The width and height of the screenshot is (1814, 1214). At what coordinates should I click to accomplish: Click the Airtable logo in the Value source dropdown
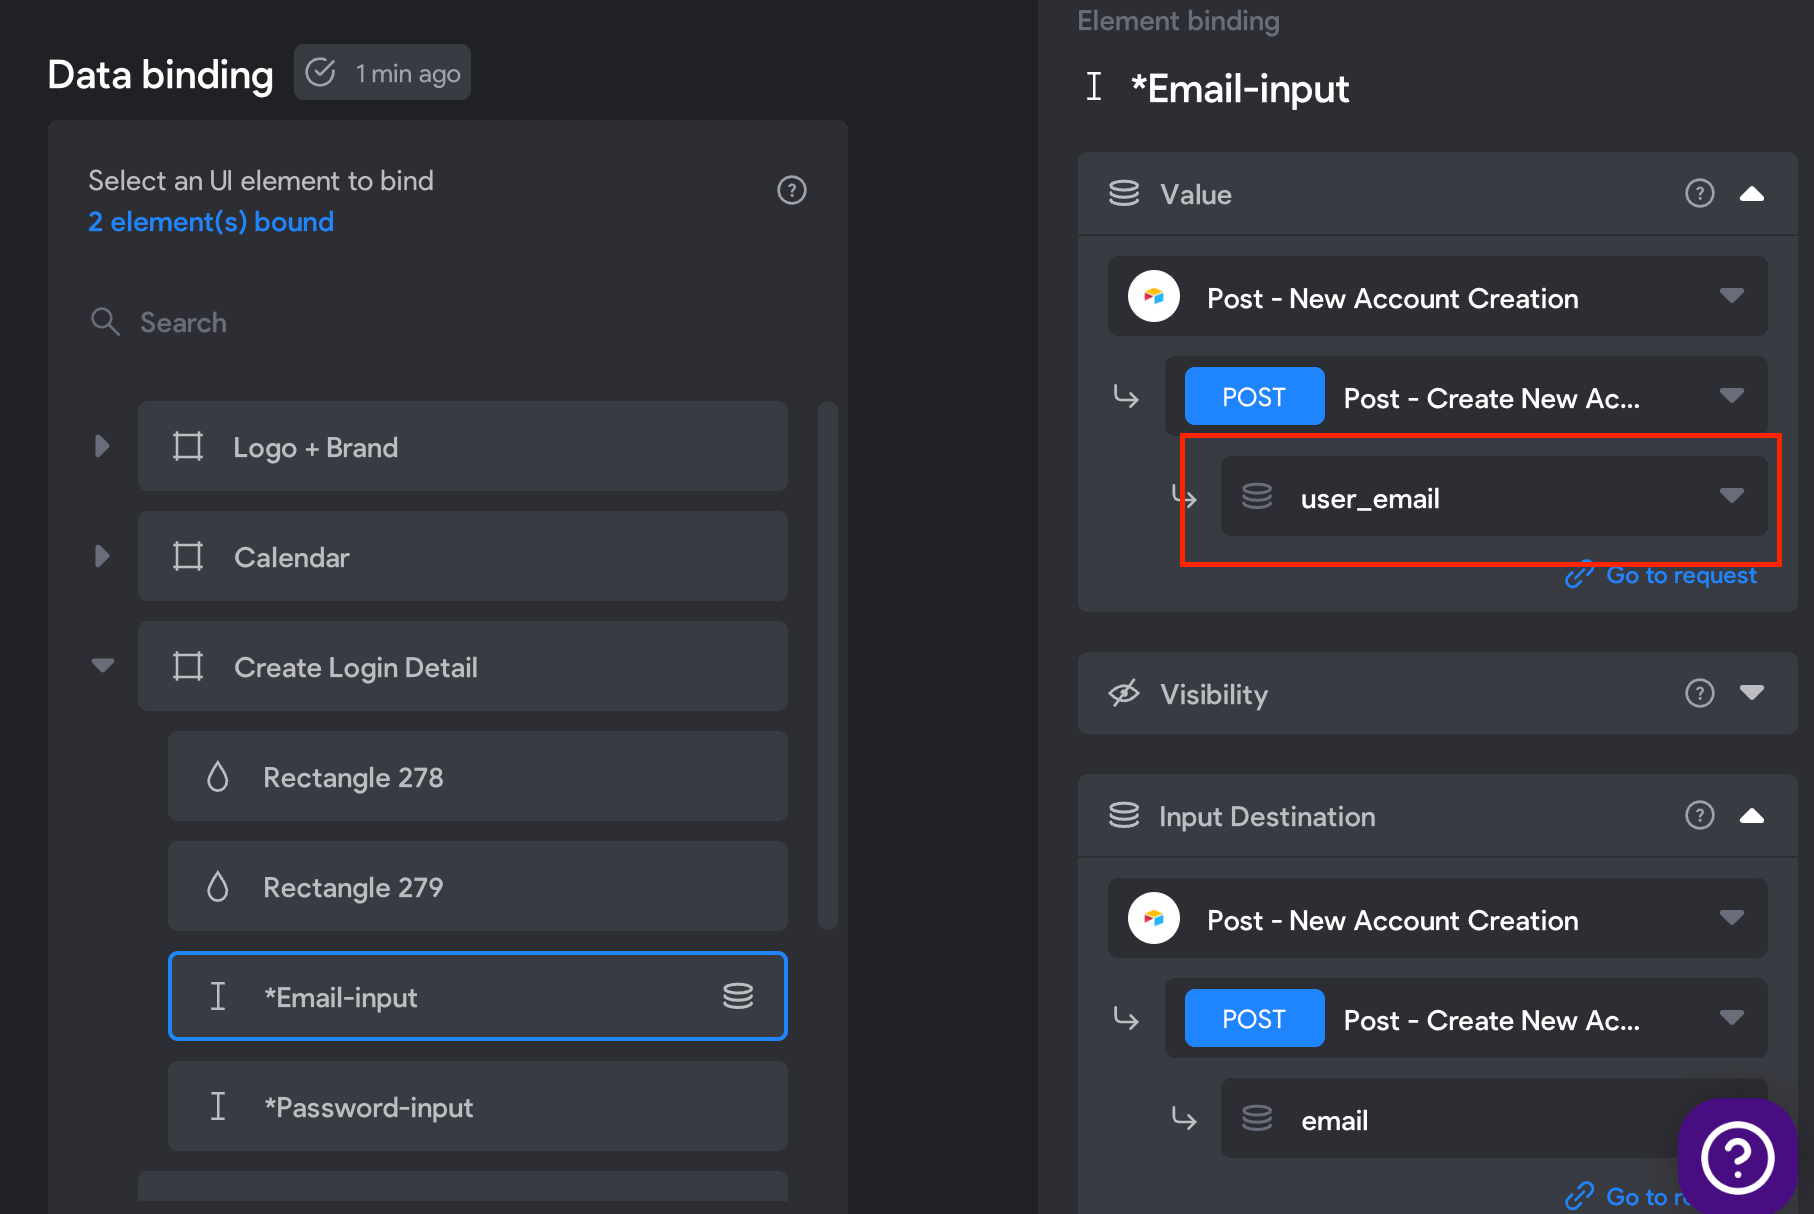point(1154,296)
